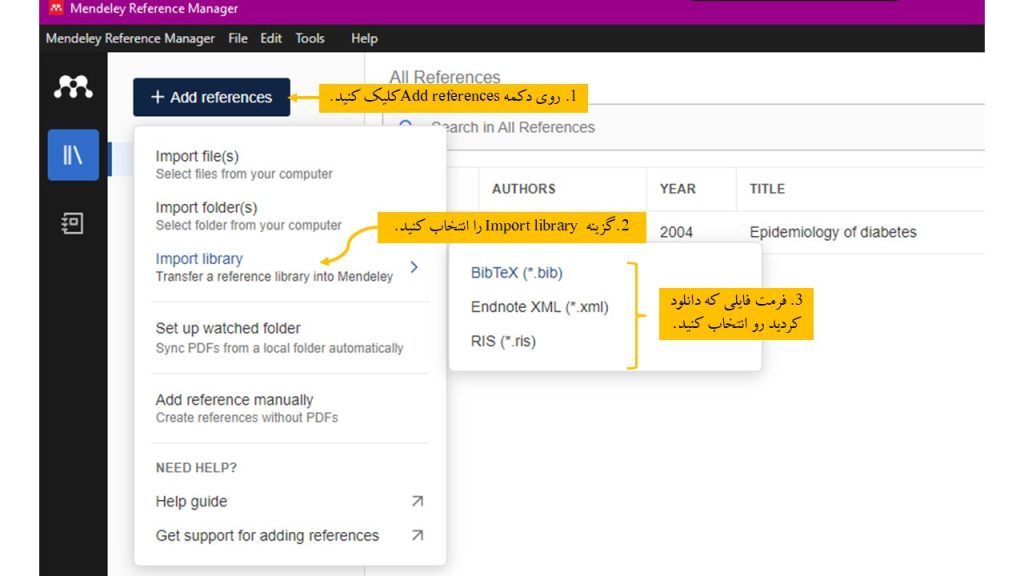The image size is (1024, 576).
Task: Open the Notebook icon in the sidebar
Action: tap(71, 223)
